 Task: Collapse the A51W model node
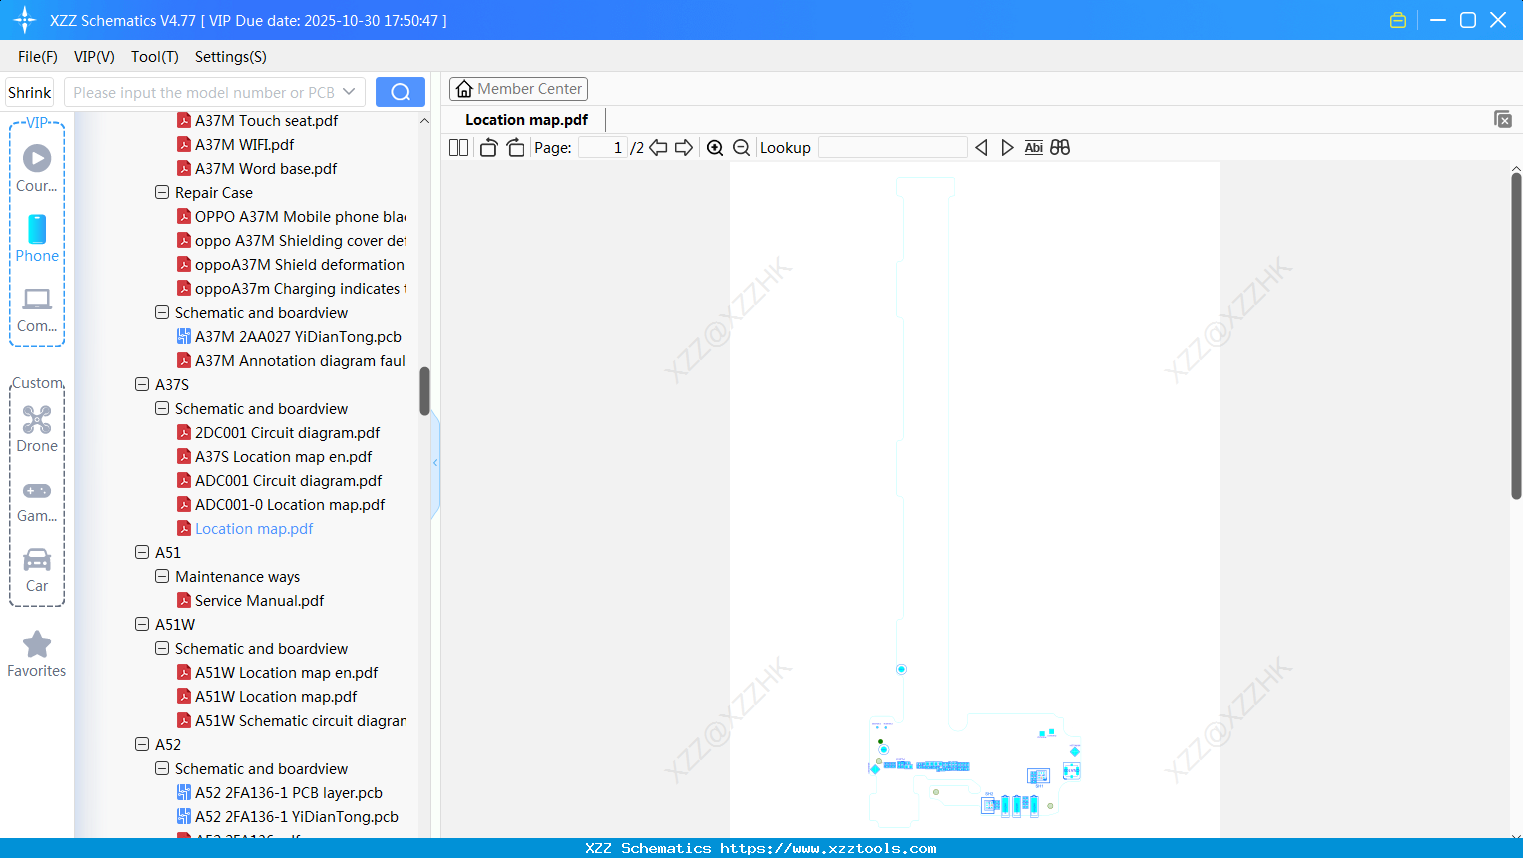coord(142,624)
